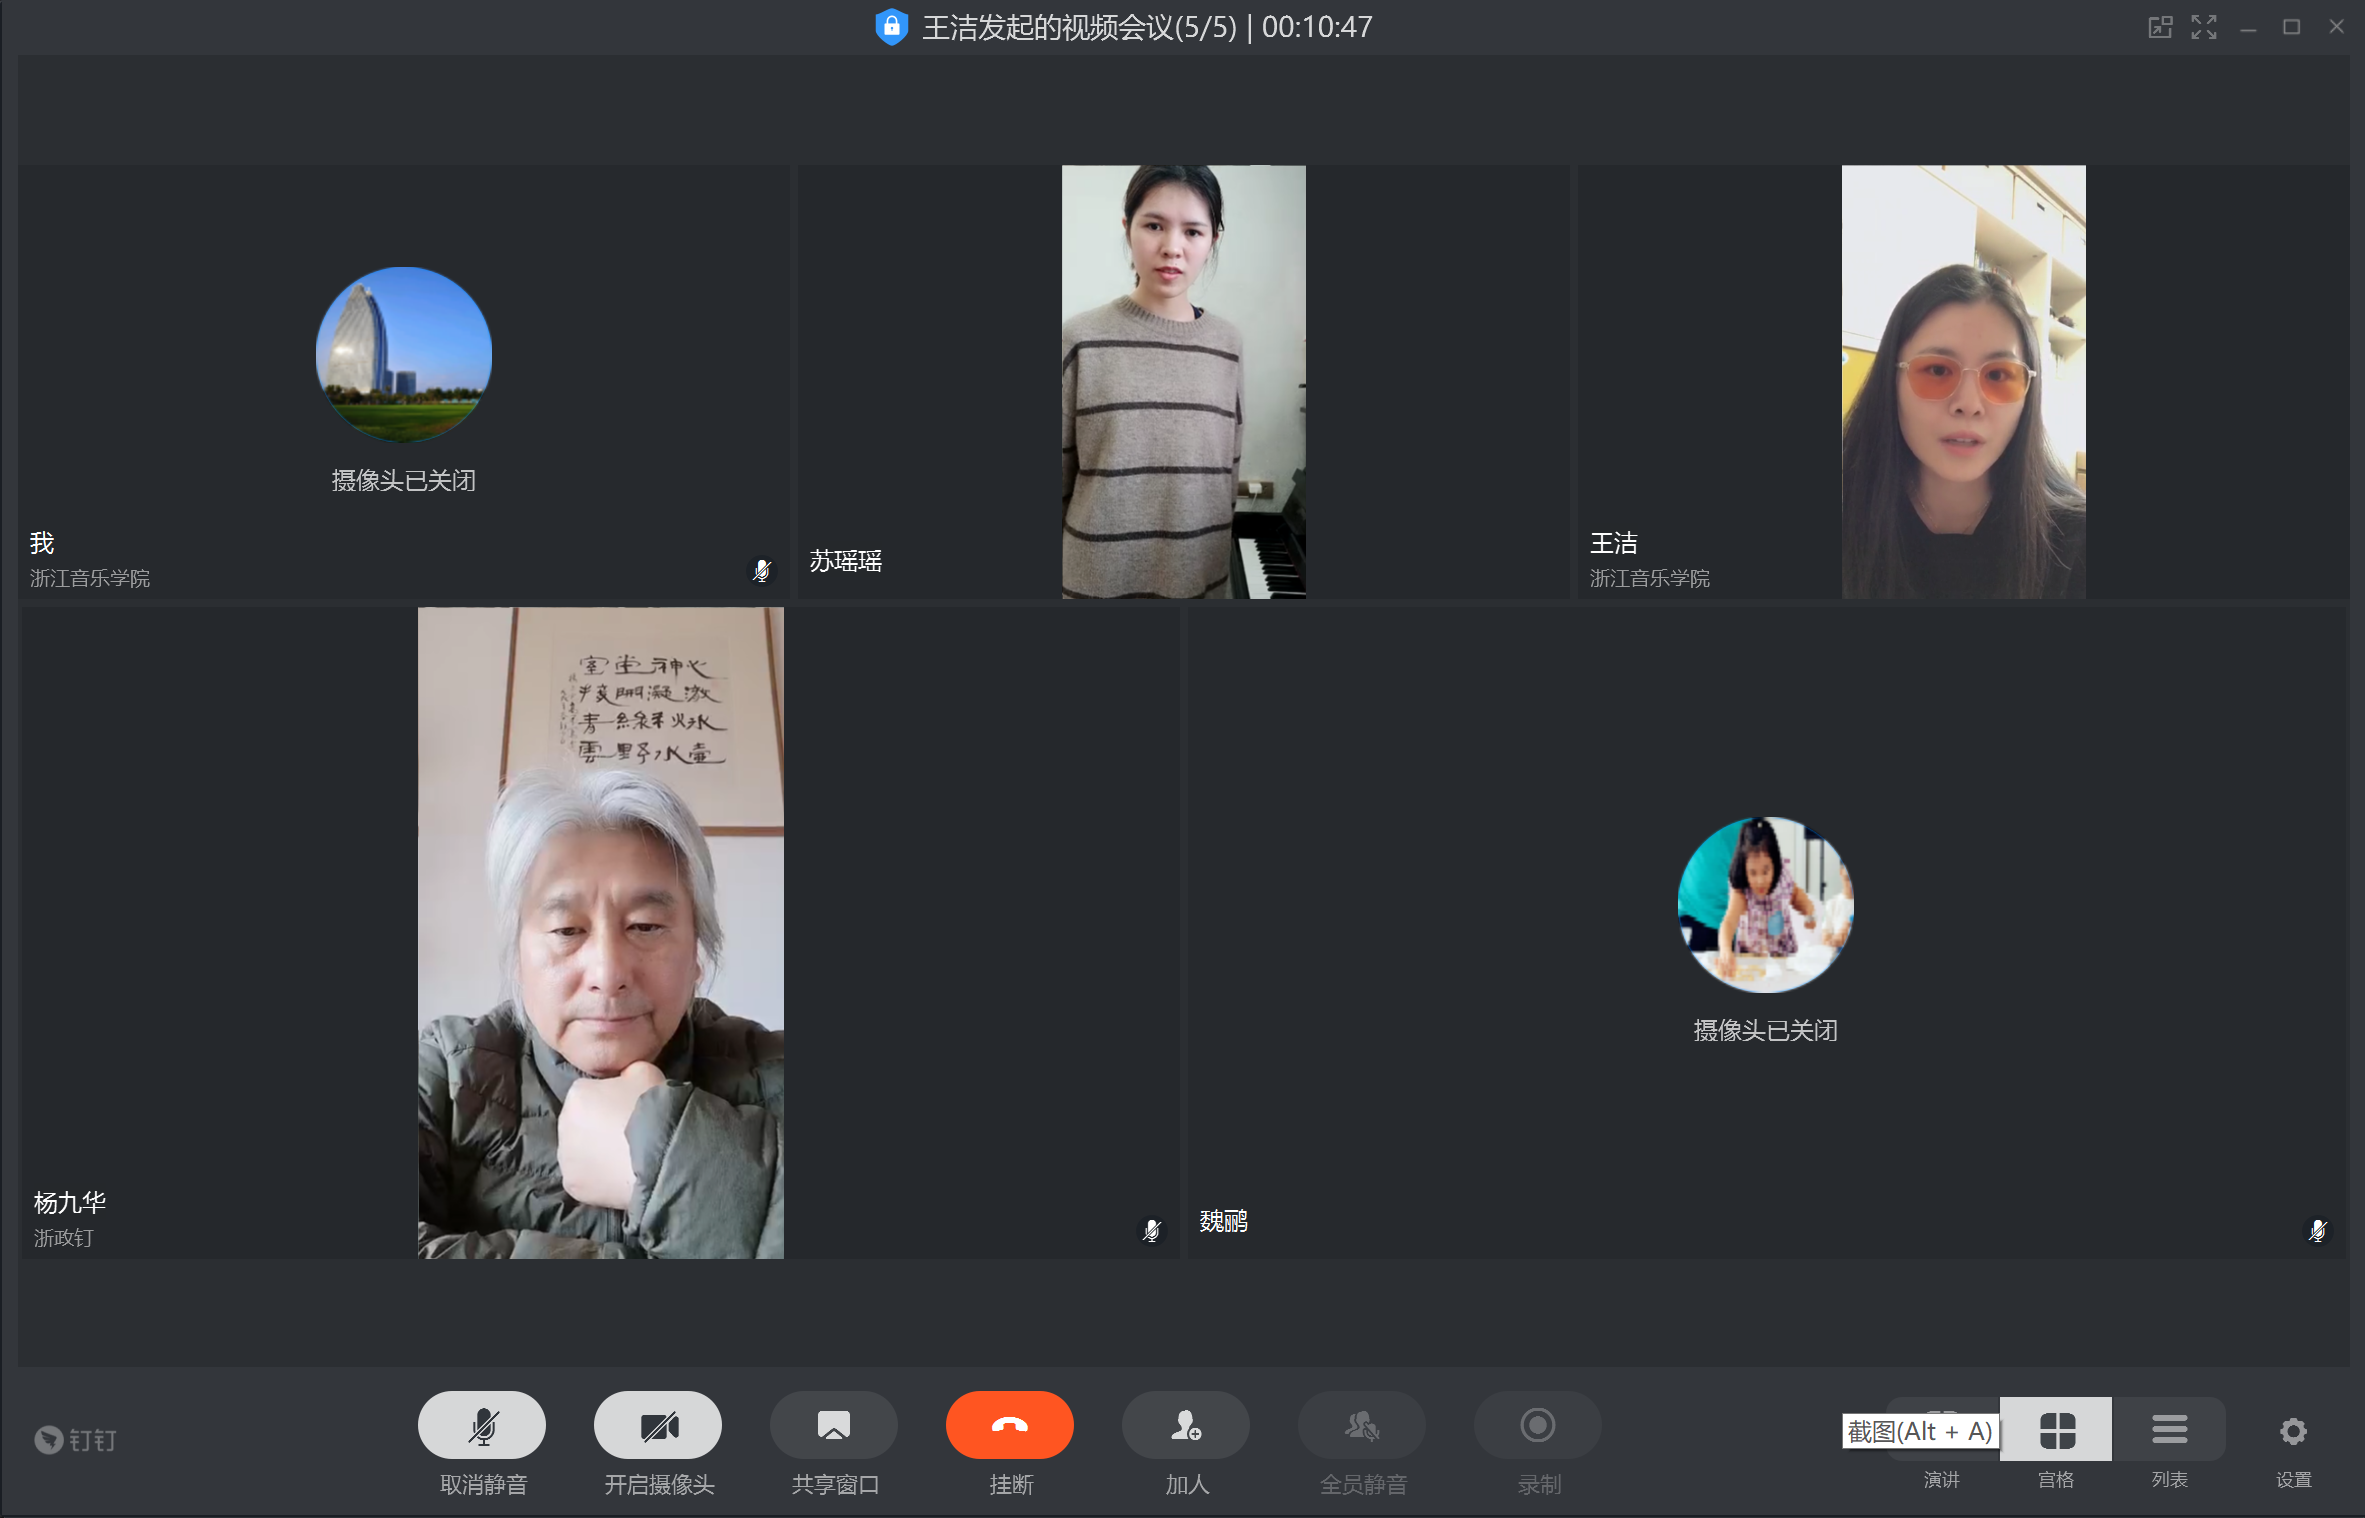Click muted mic icon in 魏鹏 tile
This screenshot has width=2365, height=1518.
pyautogui.click(x=2317, y=1229)
